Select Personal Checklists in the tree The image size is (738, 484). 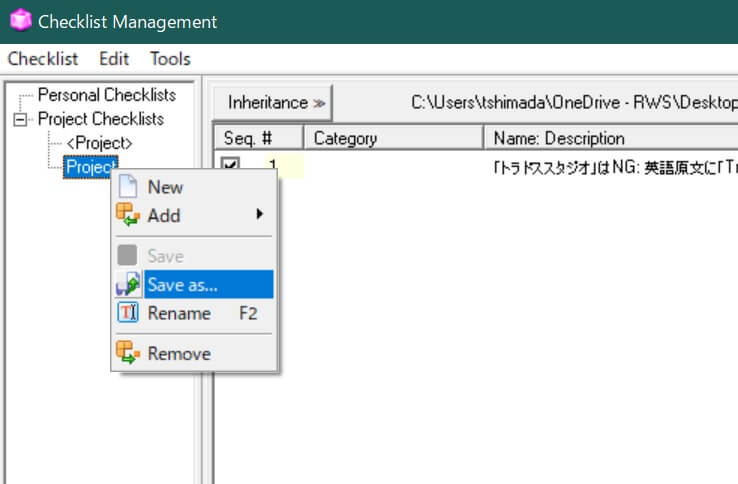pos(106,95)
